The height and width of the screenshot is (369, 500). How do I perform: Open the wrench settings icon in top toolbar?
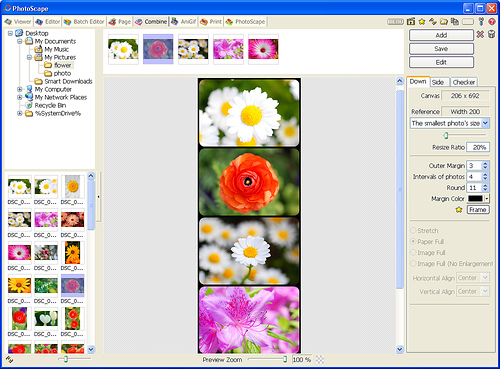pyautogui.click(x=481, y=22)
